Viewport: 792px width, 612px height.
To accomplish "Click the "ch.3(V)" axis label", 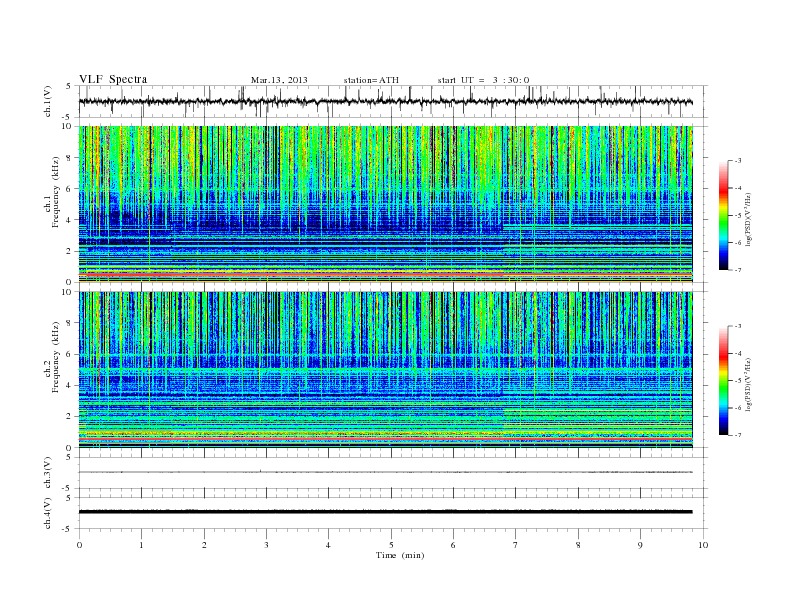I will [x=47, y=473].
